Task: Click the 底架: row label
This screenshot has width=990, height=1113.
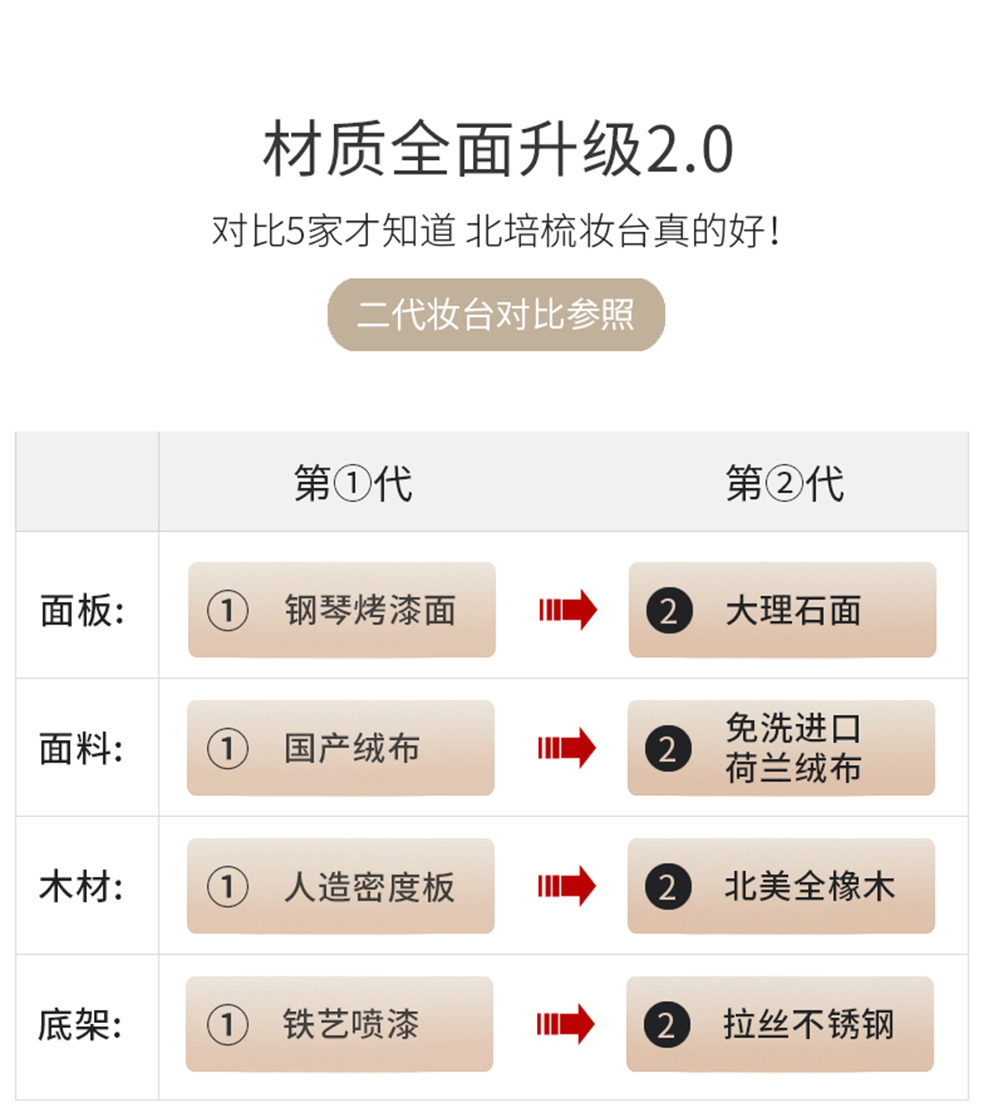Action: coord(80,1025)
